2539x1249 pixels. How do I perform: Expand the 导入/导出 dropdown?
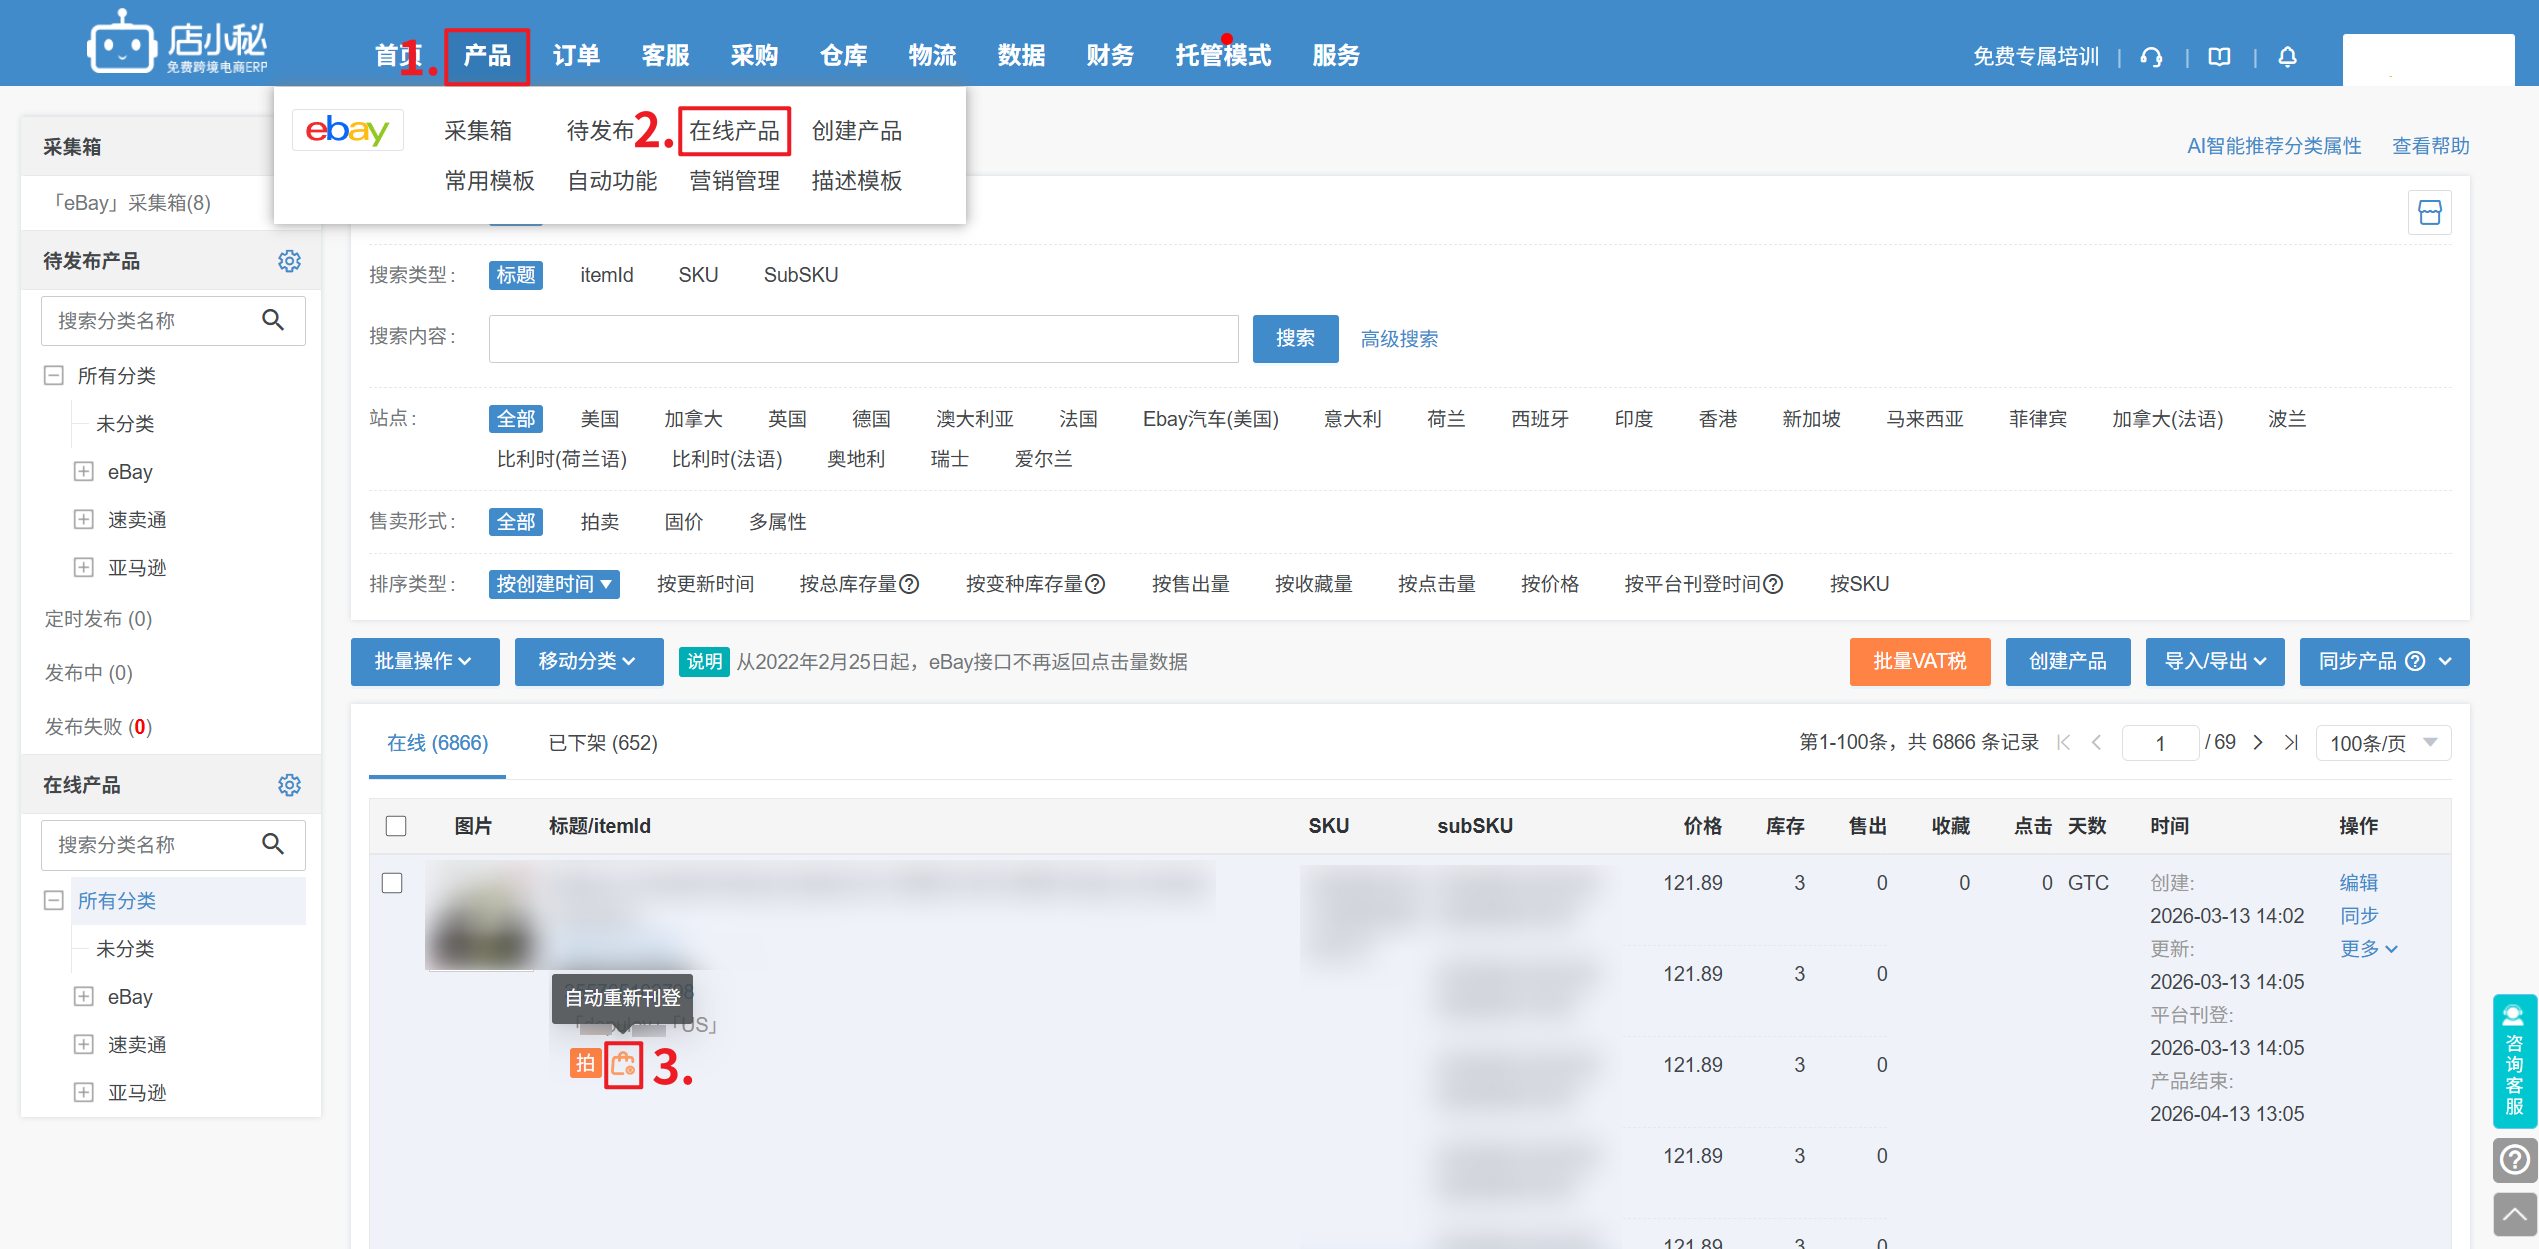pos(2214,661)
